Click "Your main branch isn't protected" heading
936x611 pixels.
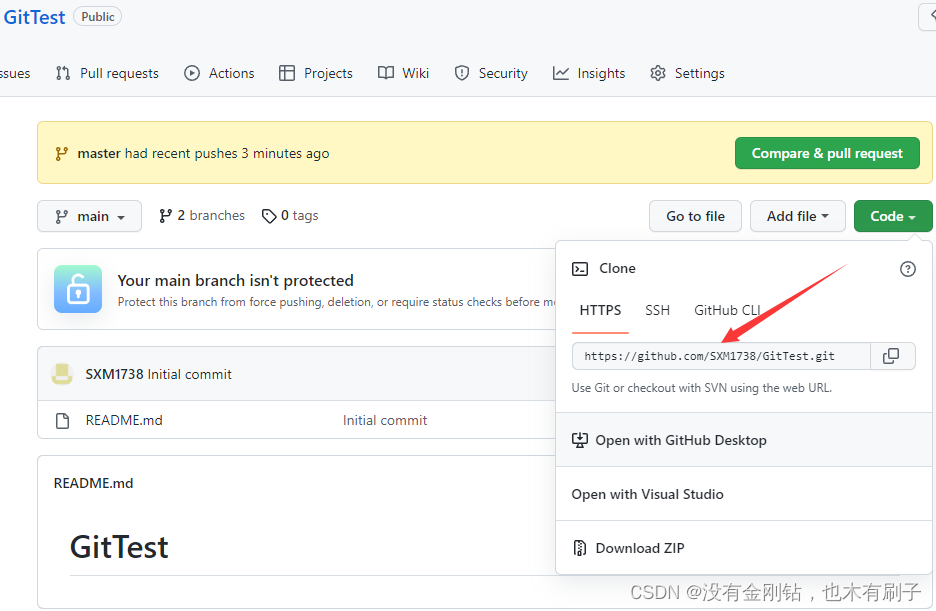(x=235, y=280)
